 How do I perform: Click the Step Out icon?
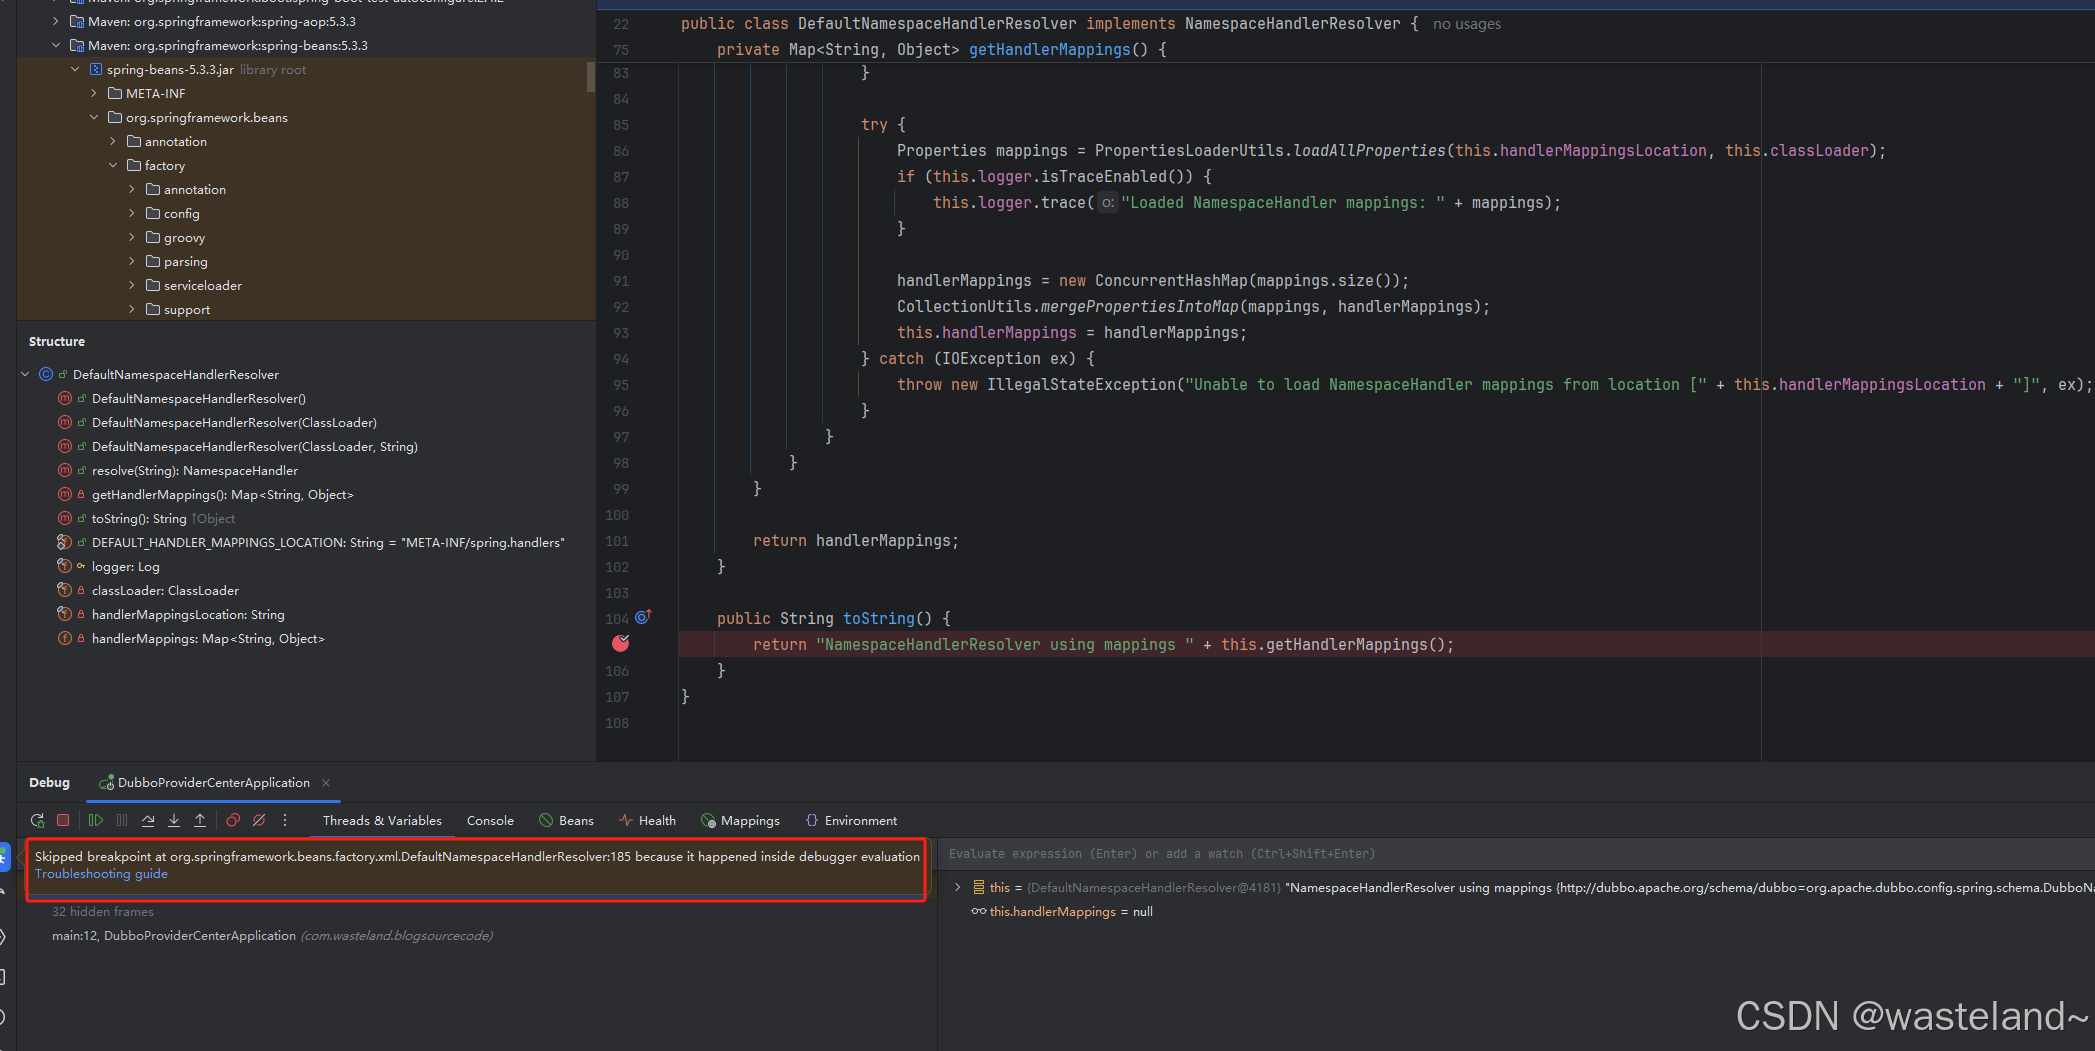[x=200, y=820]
